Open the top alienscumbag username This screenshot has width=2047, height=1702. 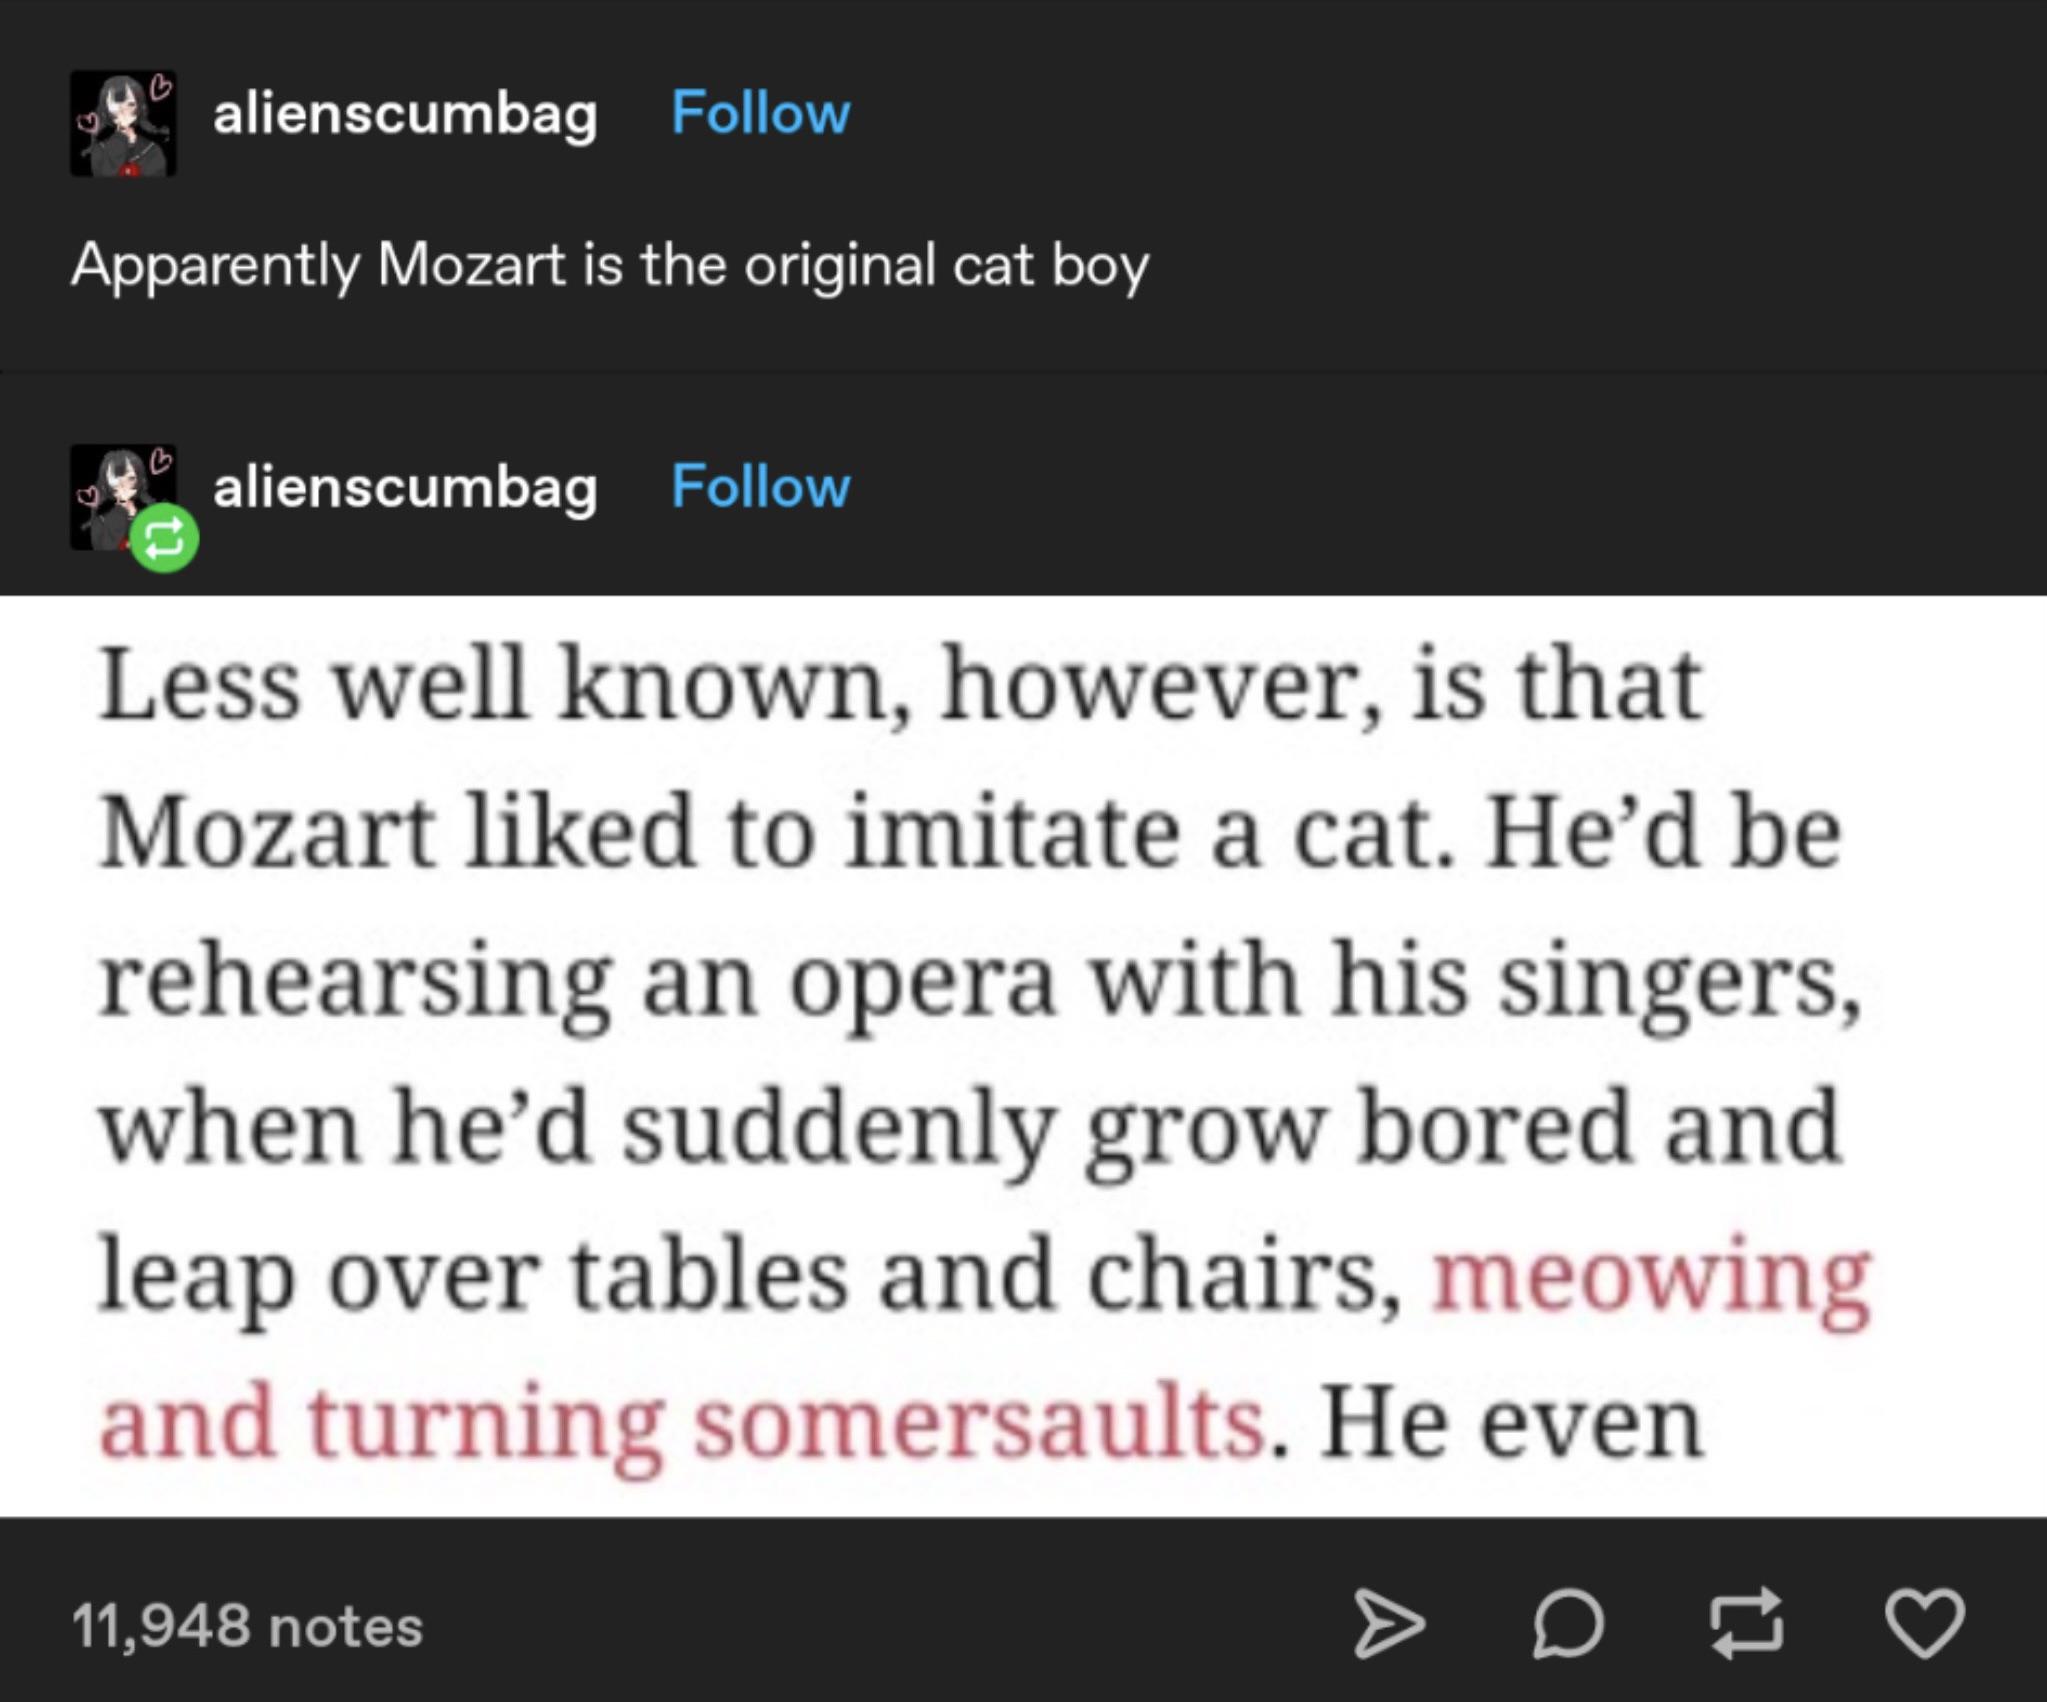[x=405, y=114]
